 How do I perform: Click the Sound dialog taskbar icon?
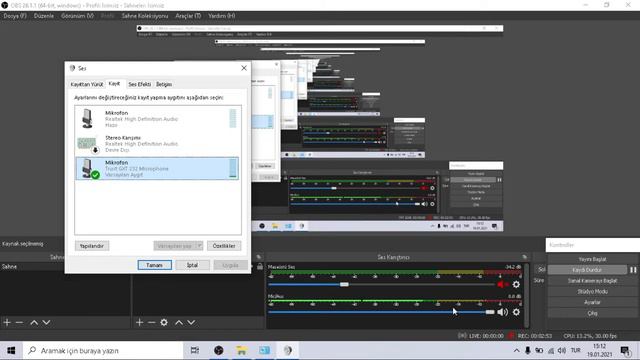[288, 351]
